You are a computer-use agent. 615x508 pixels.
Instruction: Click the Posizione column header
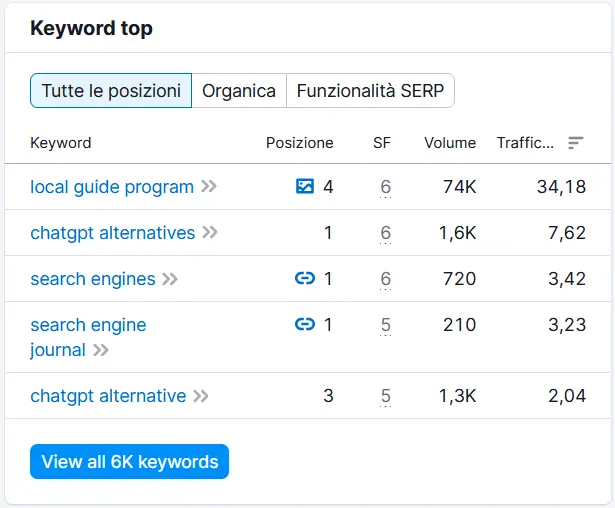299,143
